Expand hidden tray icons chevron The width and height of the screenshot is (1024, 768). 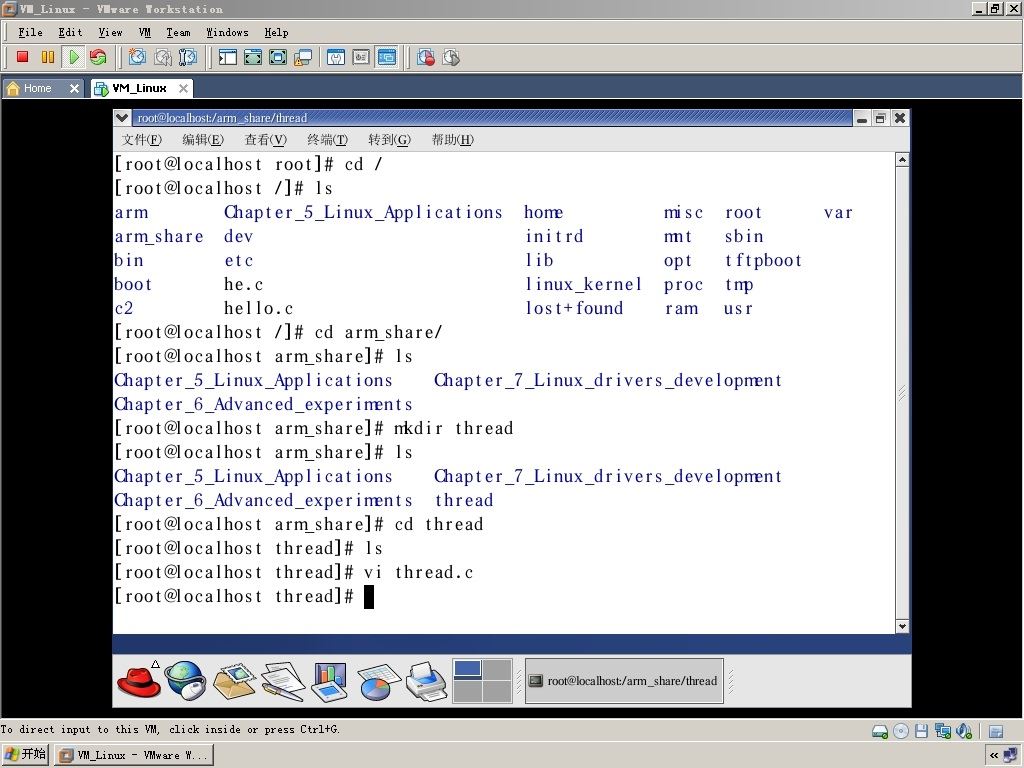click(994, 756)
